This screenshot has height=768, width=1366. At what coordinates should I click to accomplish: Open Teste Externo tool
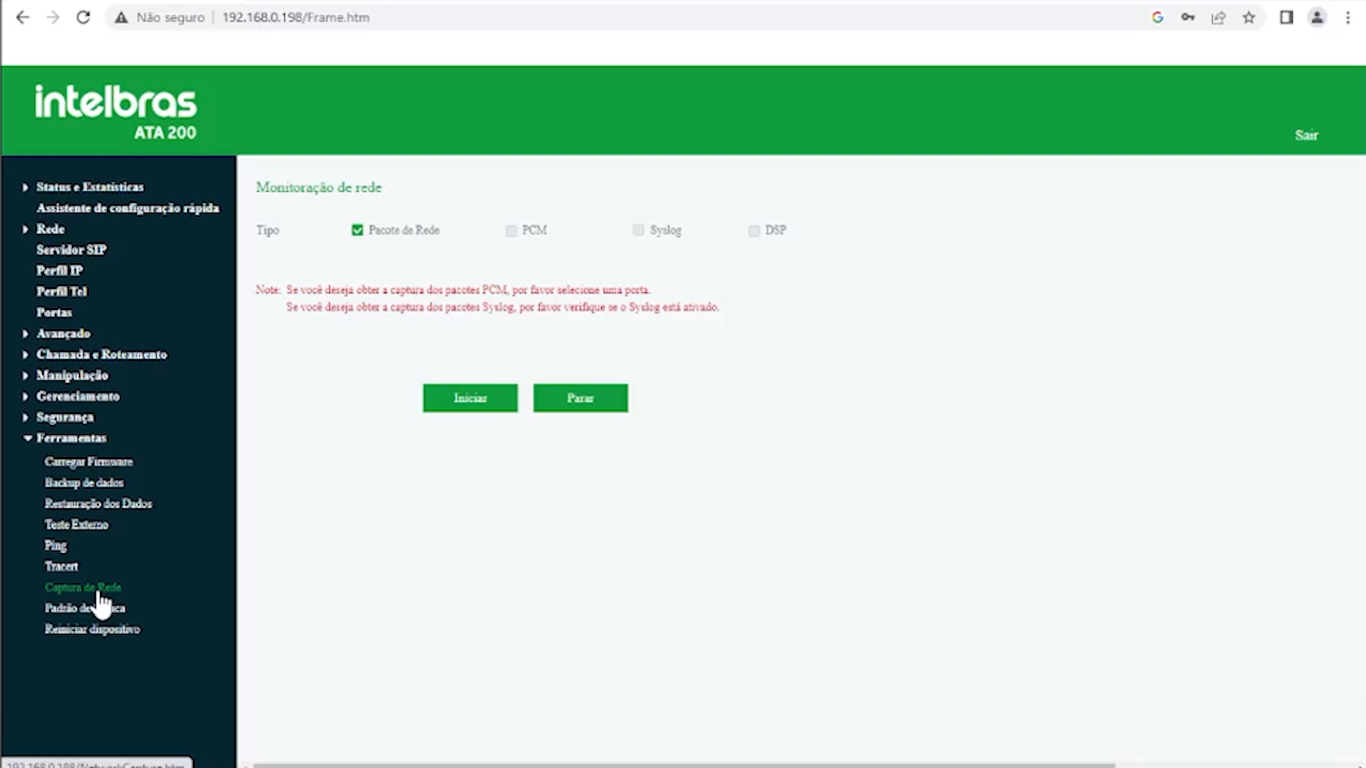click(76, 525)
